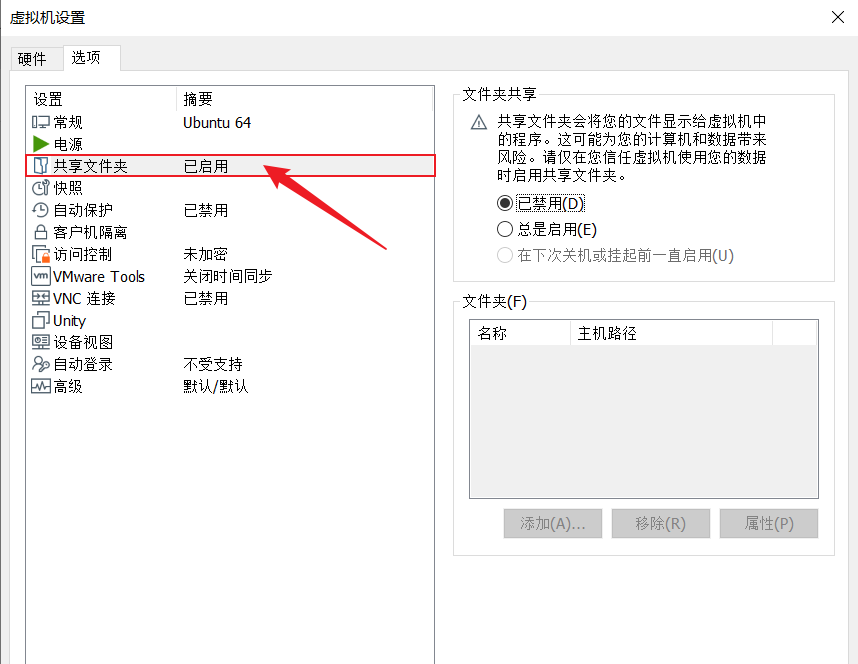This screenshot has height=664, width=858.
Task: Select the 高级 row label
Action: pyautogui.click(x=68, y=386)
